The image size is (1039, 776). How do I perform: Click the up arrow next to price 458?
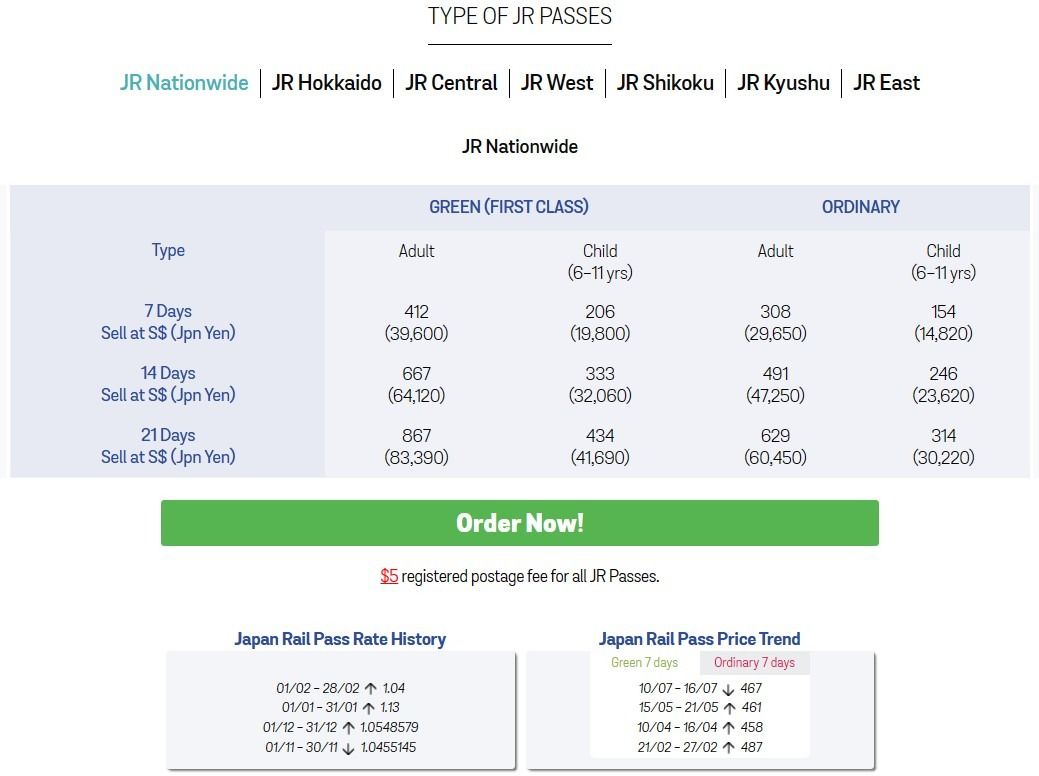pos(729,727)
